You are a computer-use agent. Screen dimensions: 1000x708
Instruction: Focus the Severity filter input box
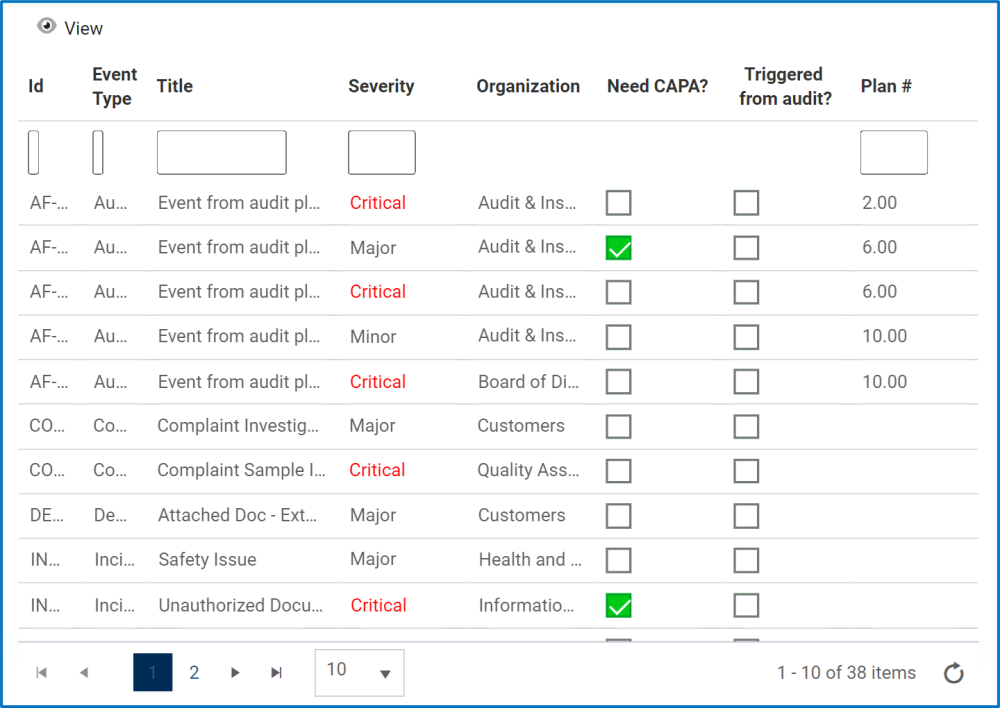point(381,153)
